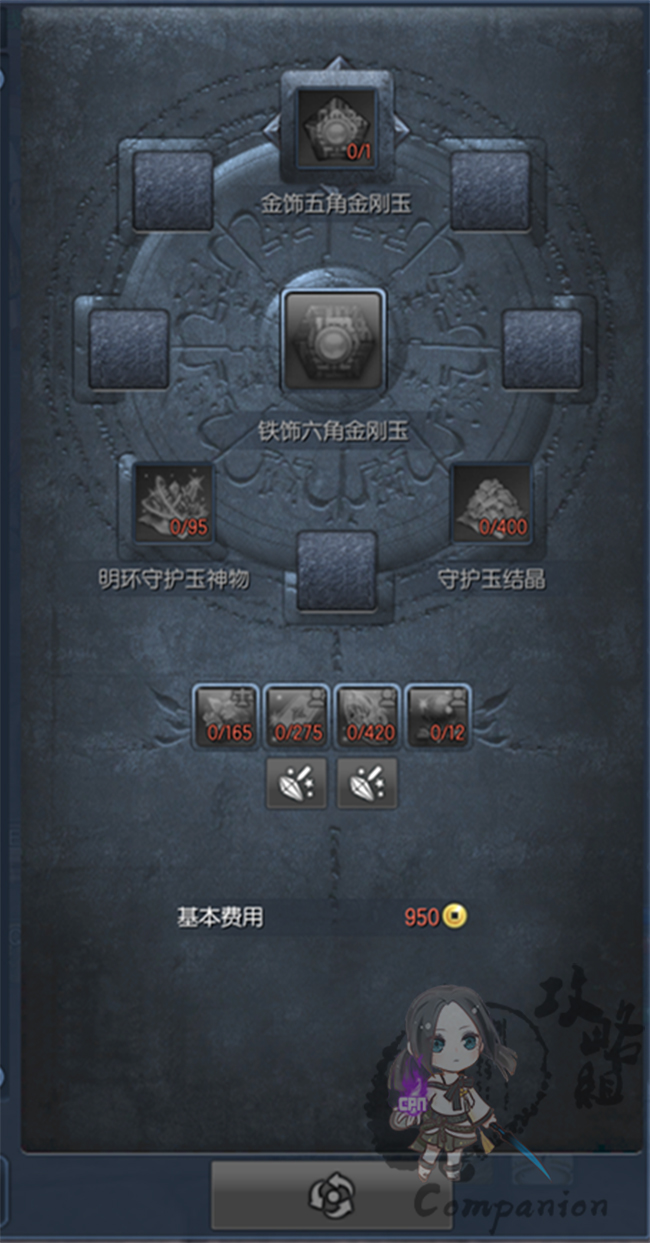650x1243 pixels.
Task: Click the 基本费用 cost label
Action: 220,916
